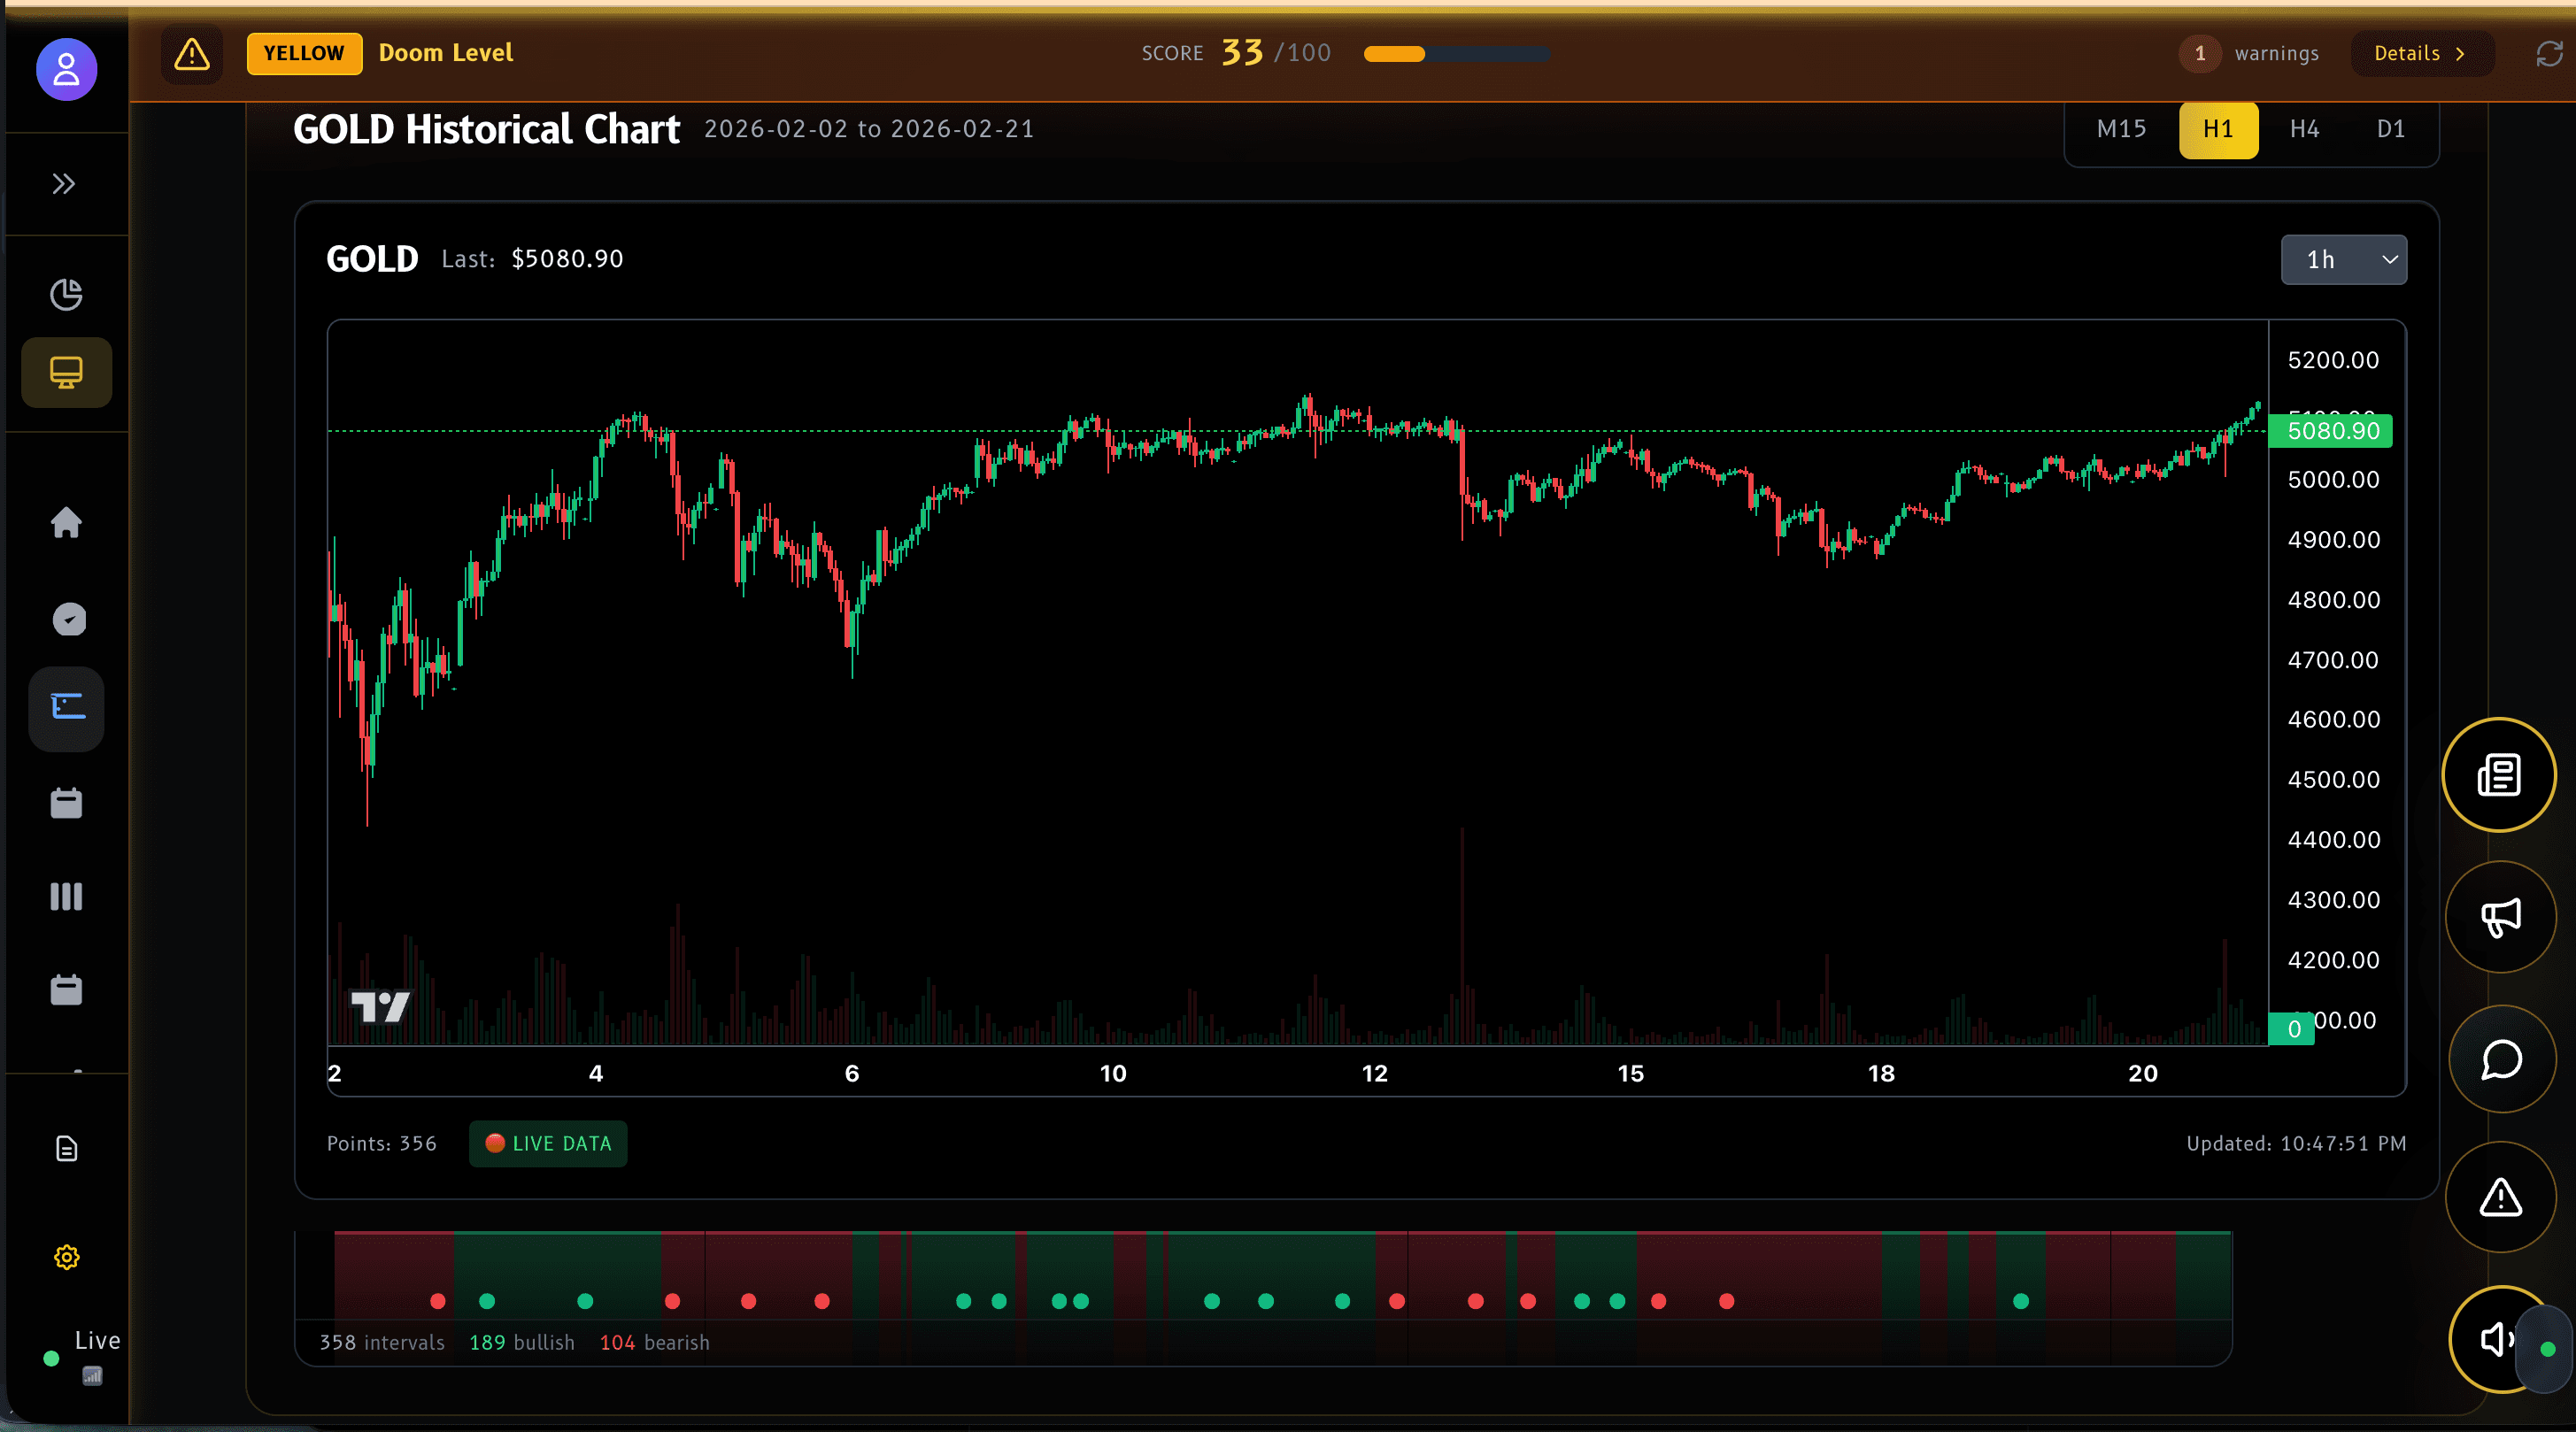Expand the collapsed sidebar with the chevrons
Image resolution: width=2576 pixels, height=1432 pixels.
(64, 184)
